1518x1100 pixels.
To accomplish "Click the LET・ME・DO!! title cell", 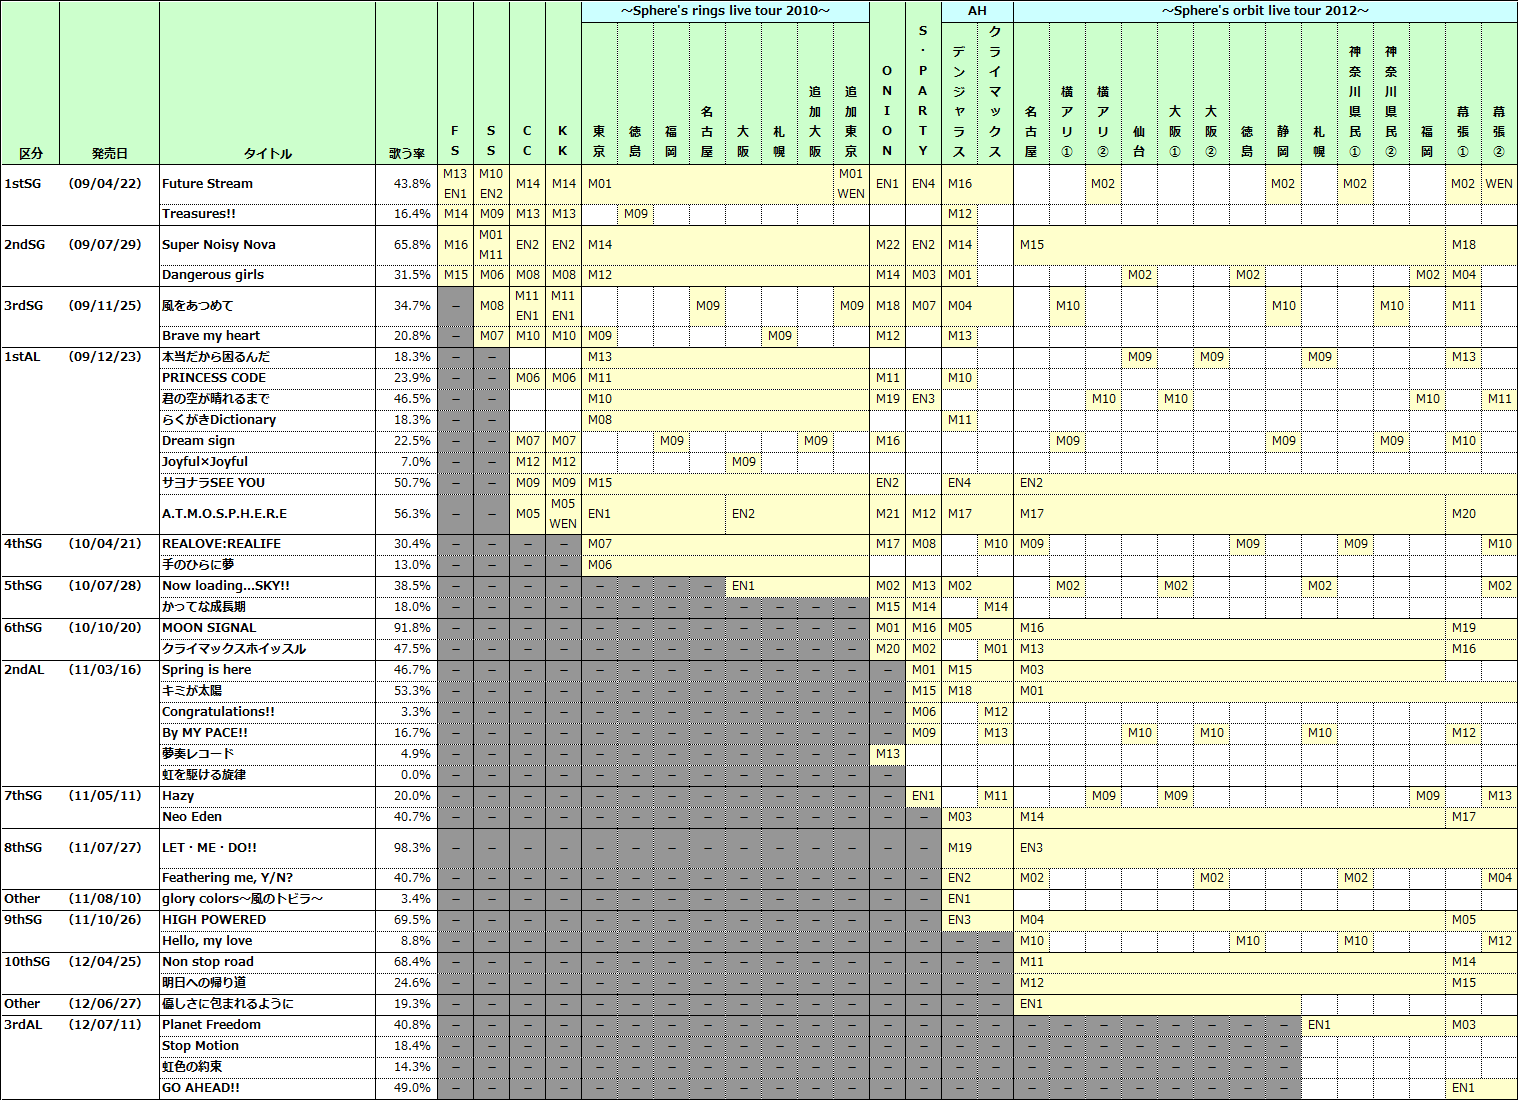I will pyautogui.click(x=268, y=848).
